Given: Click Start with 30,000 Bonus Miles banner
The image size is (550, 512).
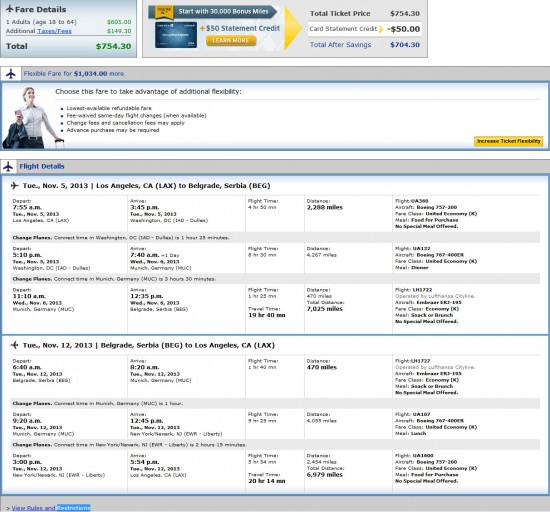Looking at the screenshot, I should pyautogui.click(x=223, y=12).
